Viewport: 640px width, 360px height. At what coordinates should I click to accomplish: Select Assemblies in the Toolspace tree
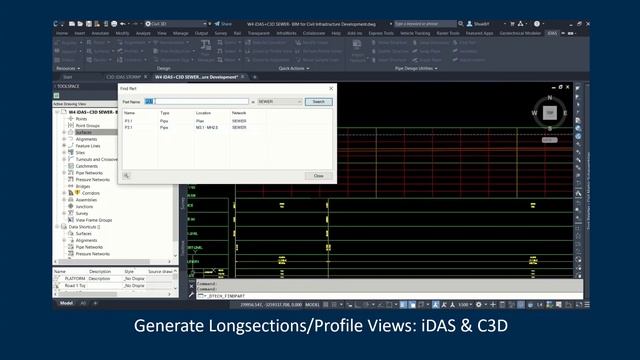pyautogui.click(x=86, y=200)
